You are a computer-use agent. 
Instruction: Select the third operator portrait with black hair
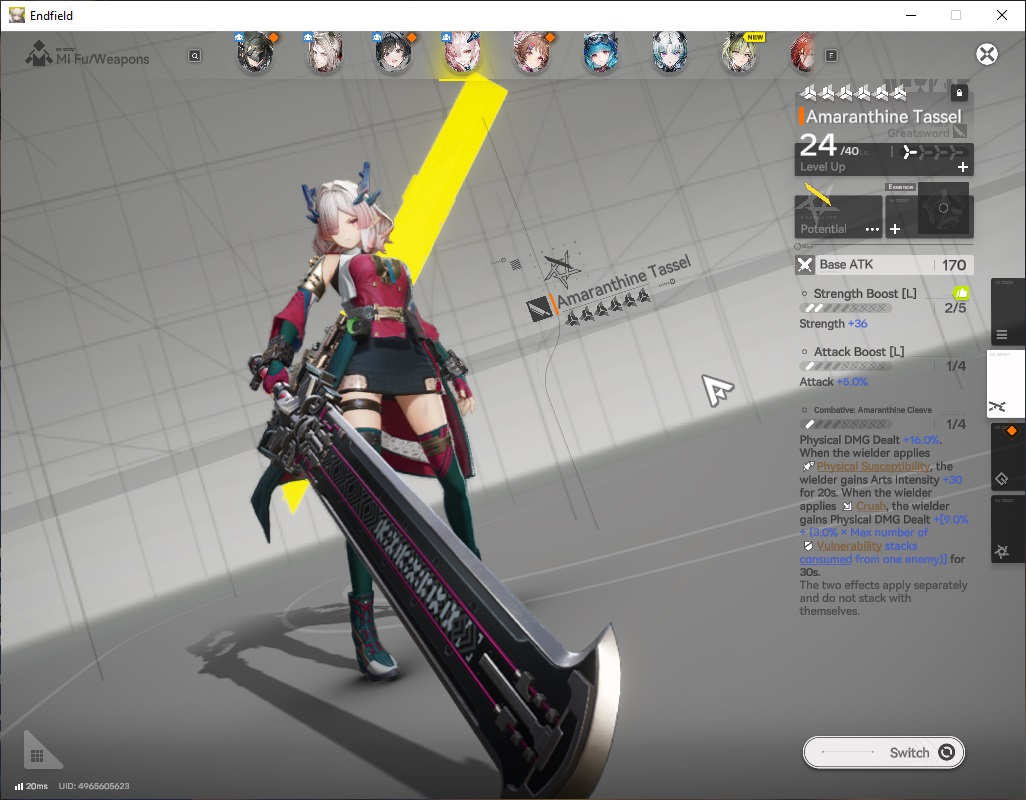393,54
